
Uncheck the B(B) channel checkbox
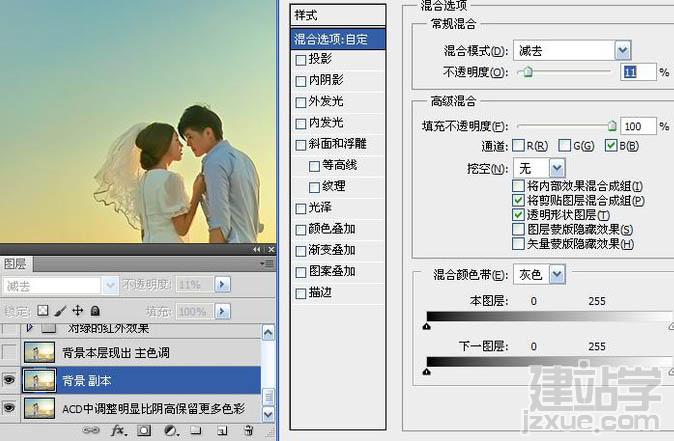[610, 145]
